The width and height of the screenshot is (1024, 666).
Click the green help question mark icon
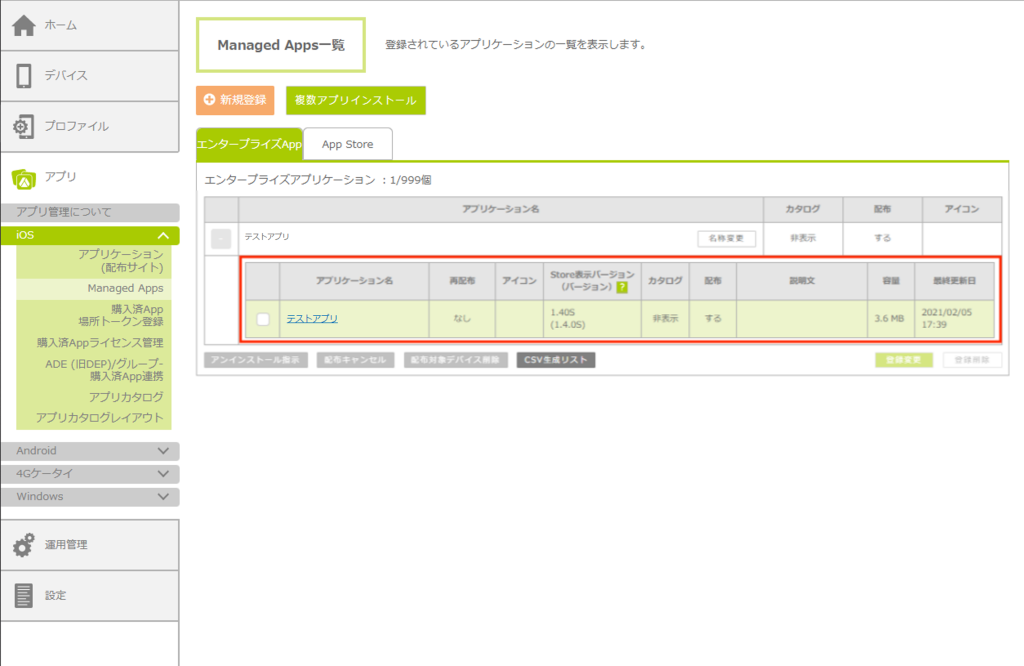click(x=622, y=287)
